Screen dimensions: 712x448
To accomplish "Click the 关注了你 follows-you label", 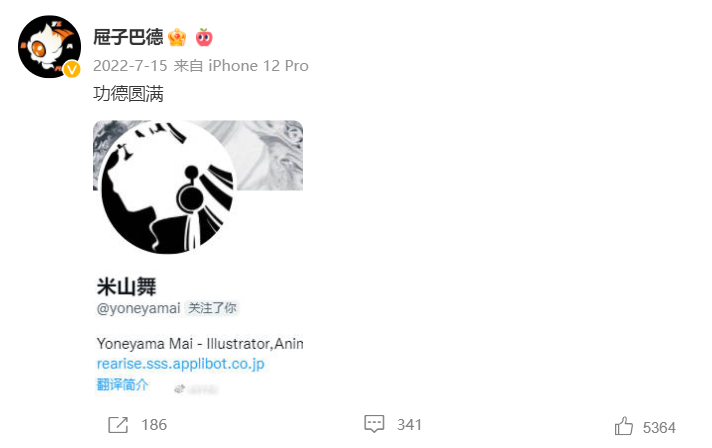I will tap(212, 308).
